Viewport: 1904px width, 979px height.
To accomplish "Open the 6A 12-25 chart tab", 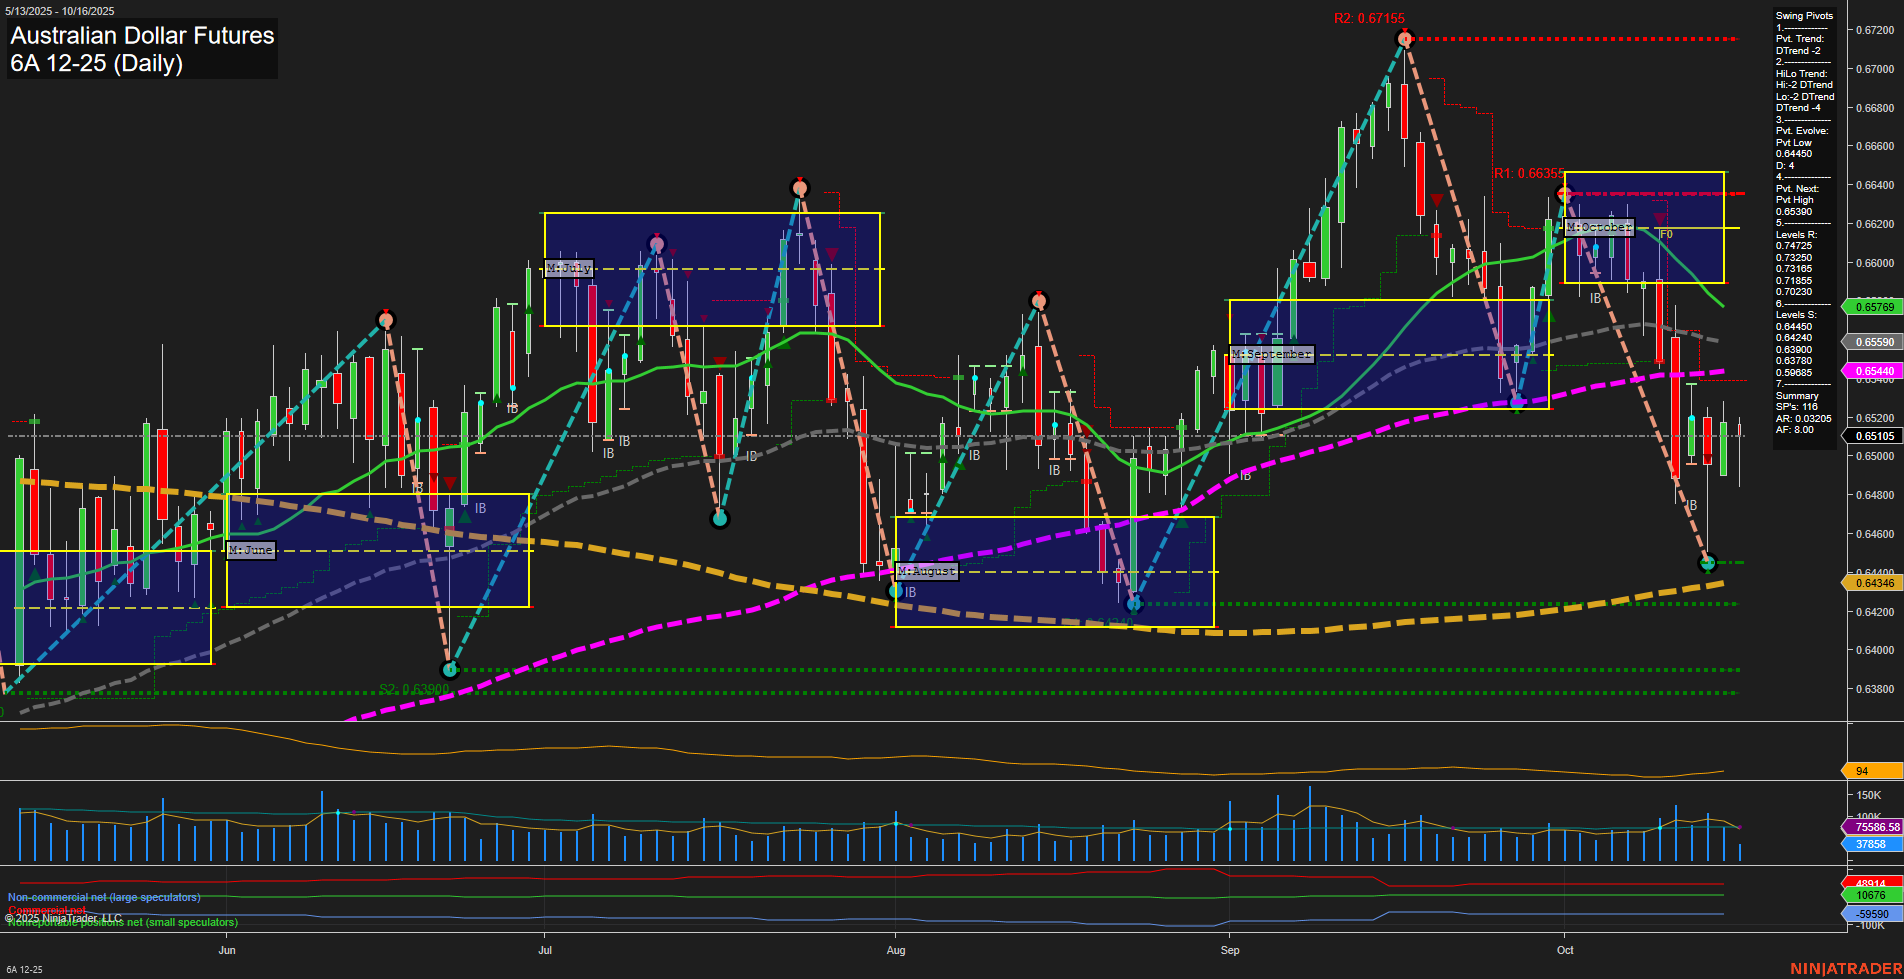I will point(25,969).
